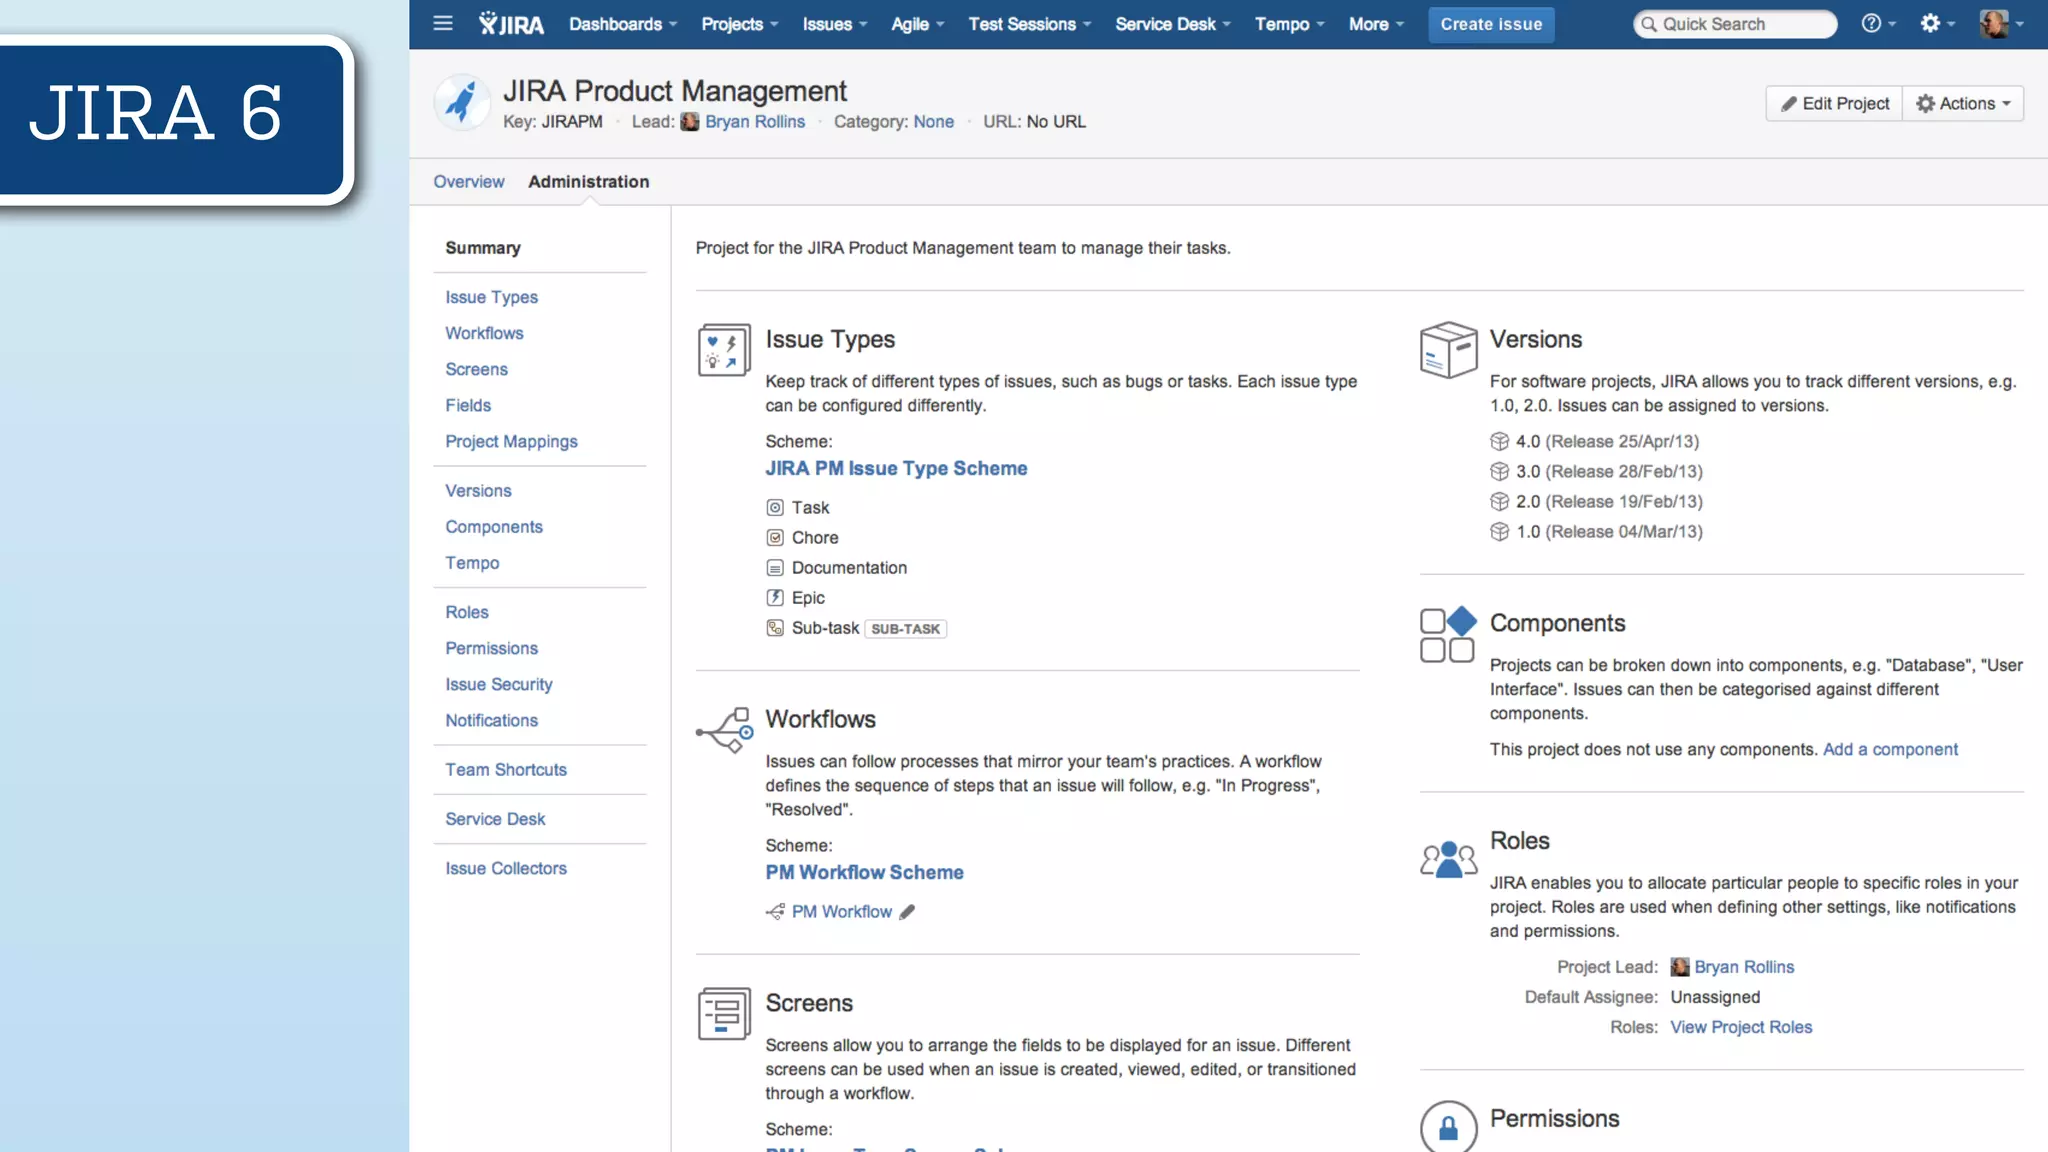Open Components in the sidebar
Screen dimensions: 2048x1152
494,527
